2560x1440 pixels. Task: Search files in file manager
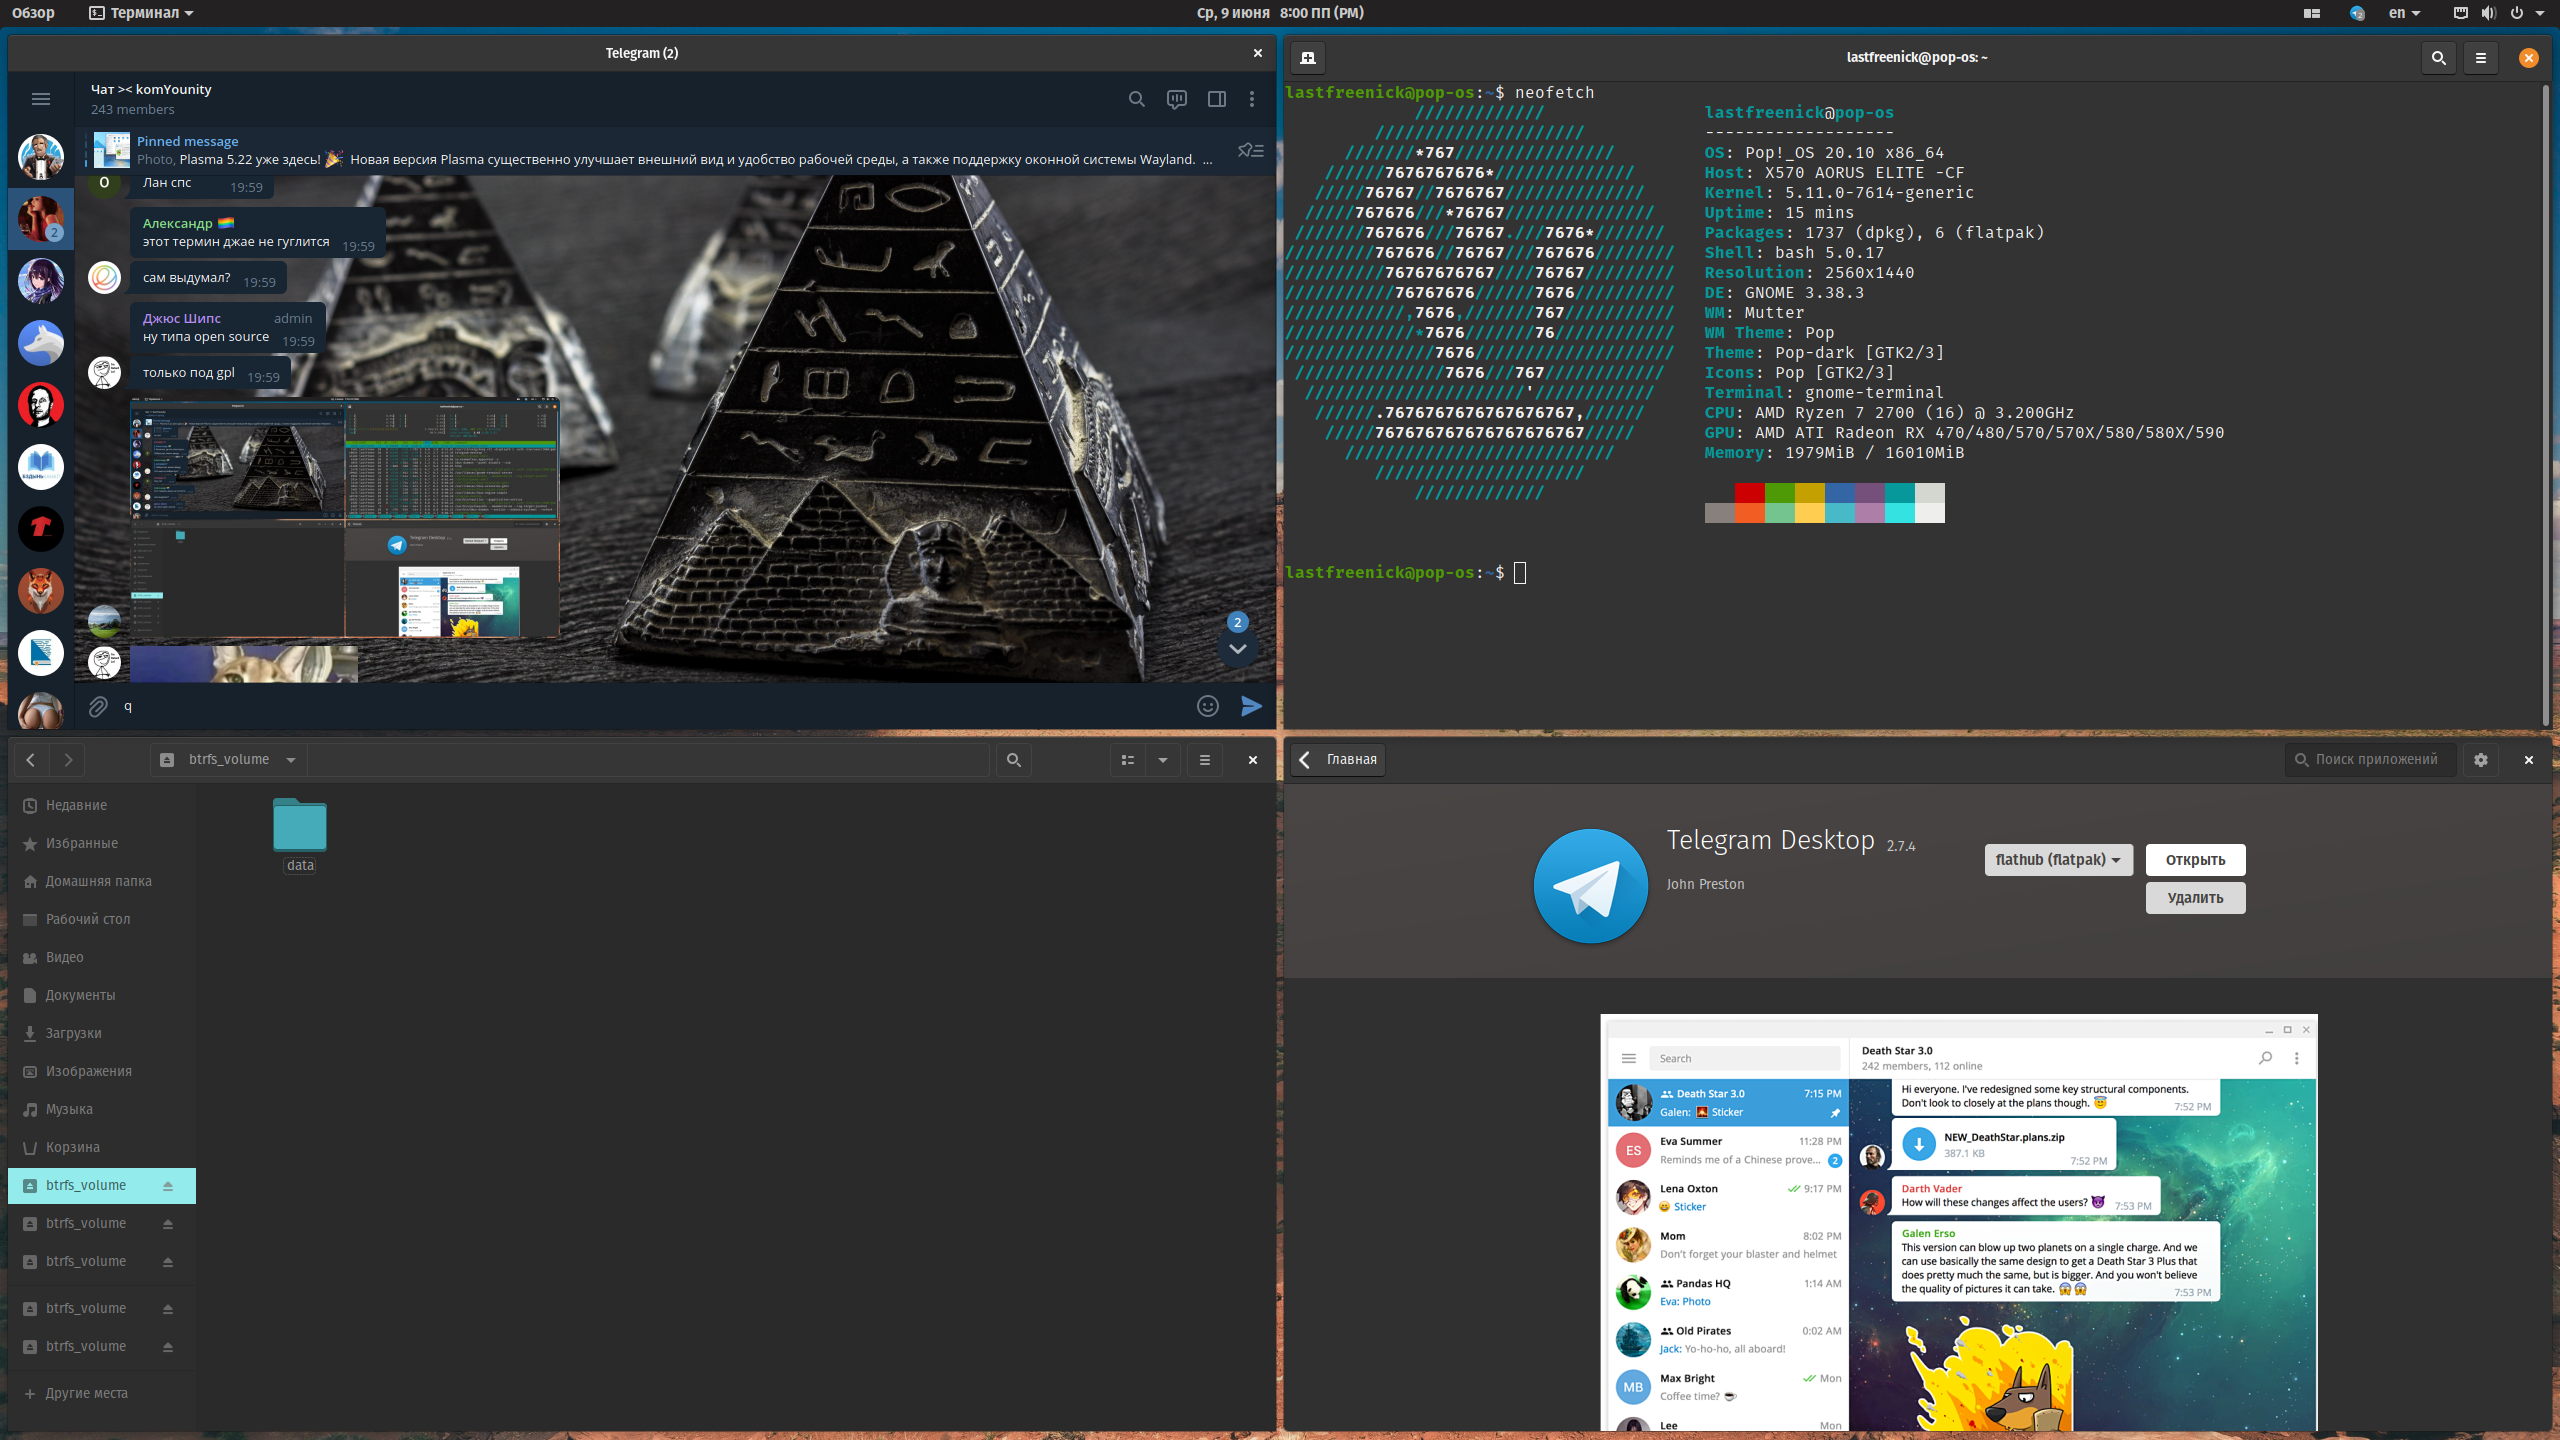pos(1013,760)
